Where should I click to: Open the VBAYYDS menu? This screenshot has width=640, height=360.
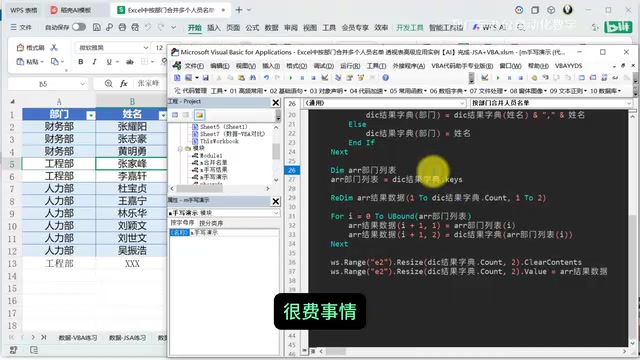569,66
